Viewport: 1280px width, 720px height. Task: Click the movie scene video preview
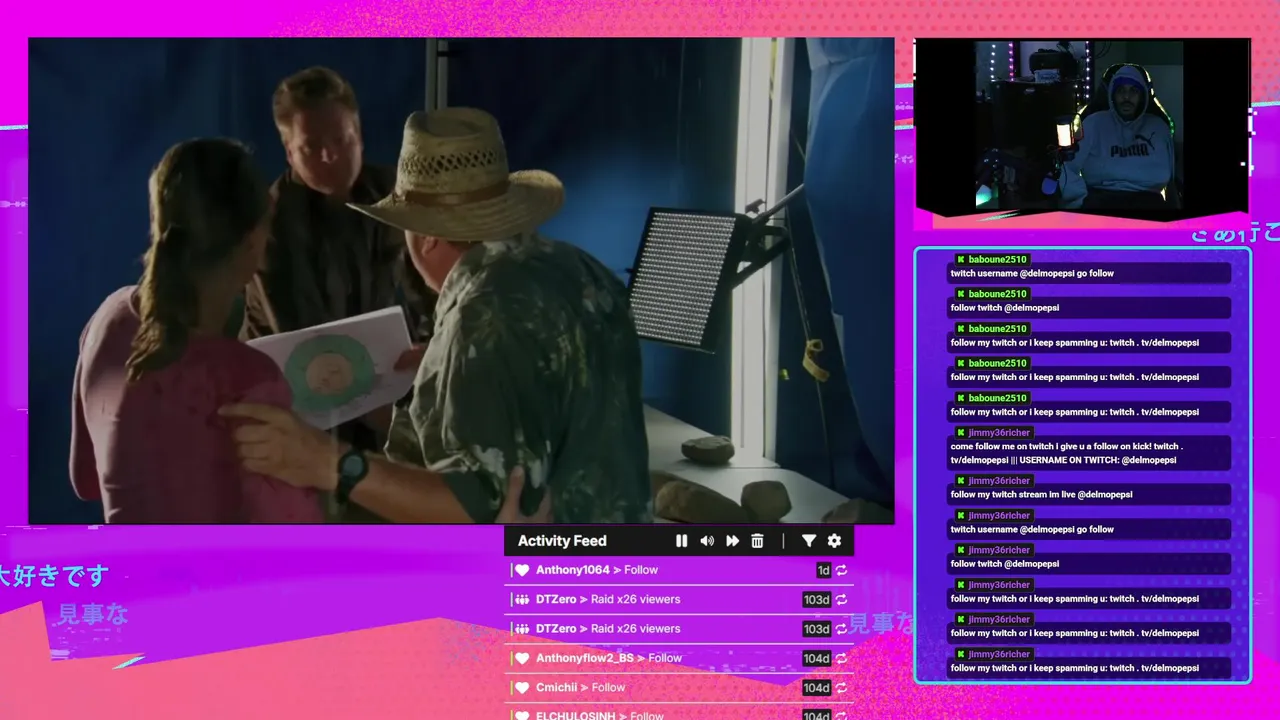pyautogui.click(x=461, y=281)
